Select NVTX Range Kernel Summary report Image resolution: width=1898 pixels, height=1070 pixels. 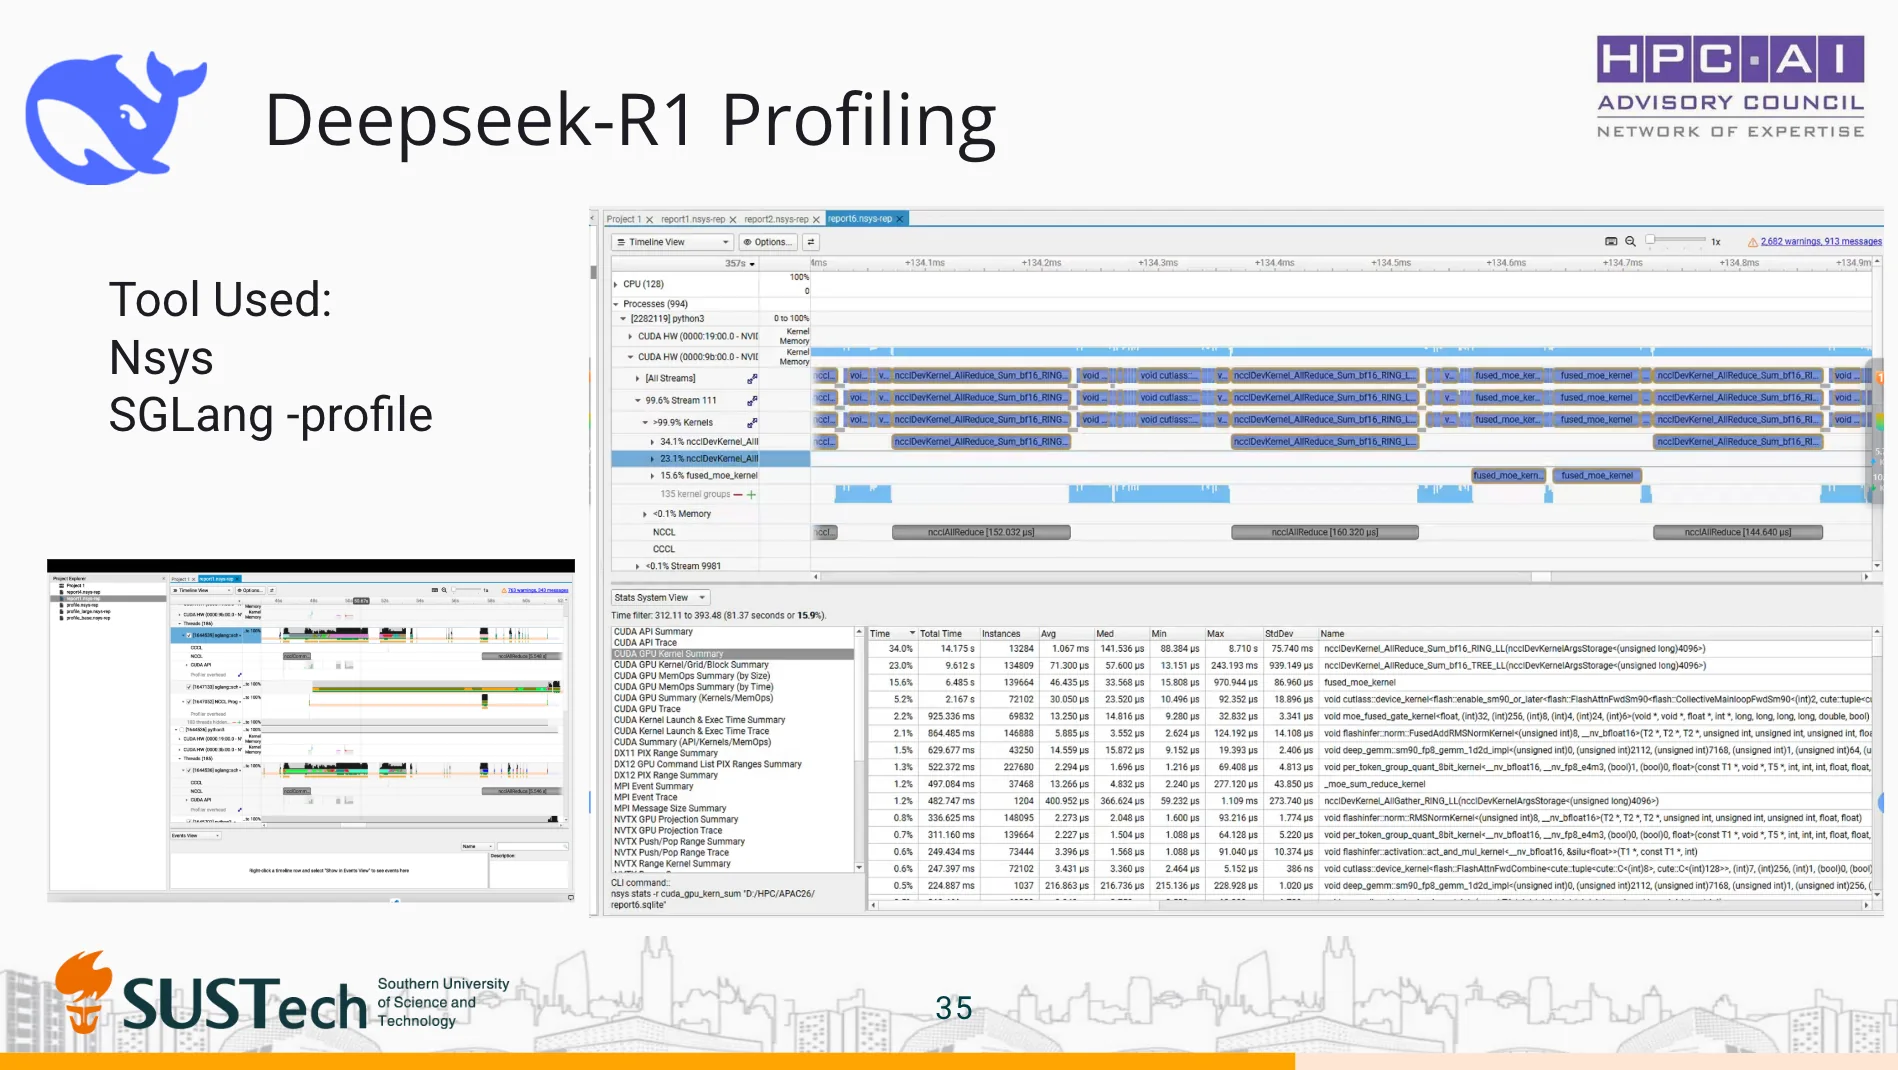click(672, 864)
